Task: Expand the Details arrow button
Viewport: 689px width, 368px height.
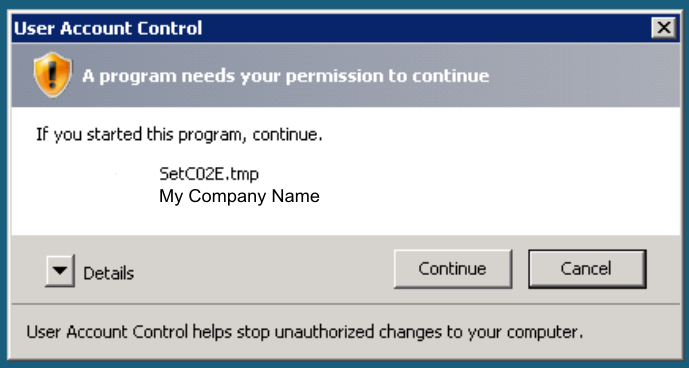Action: pos(60,270)
